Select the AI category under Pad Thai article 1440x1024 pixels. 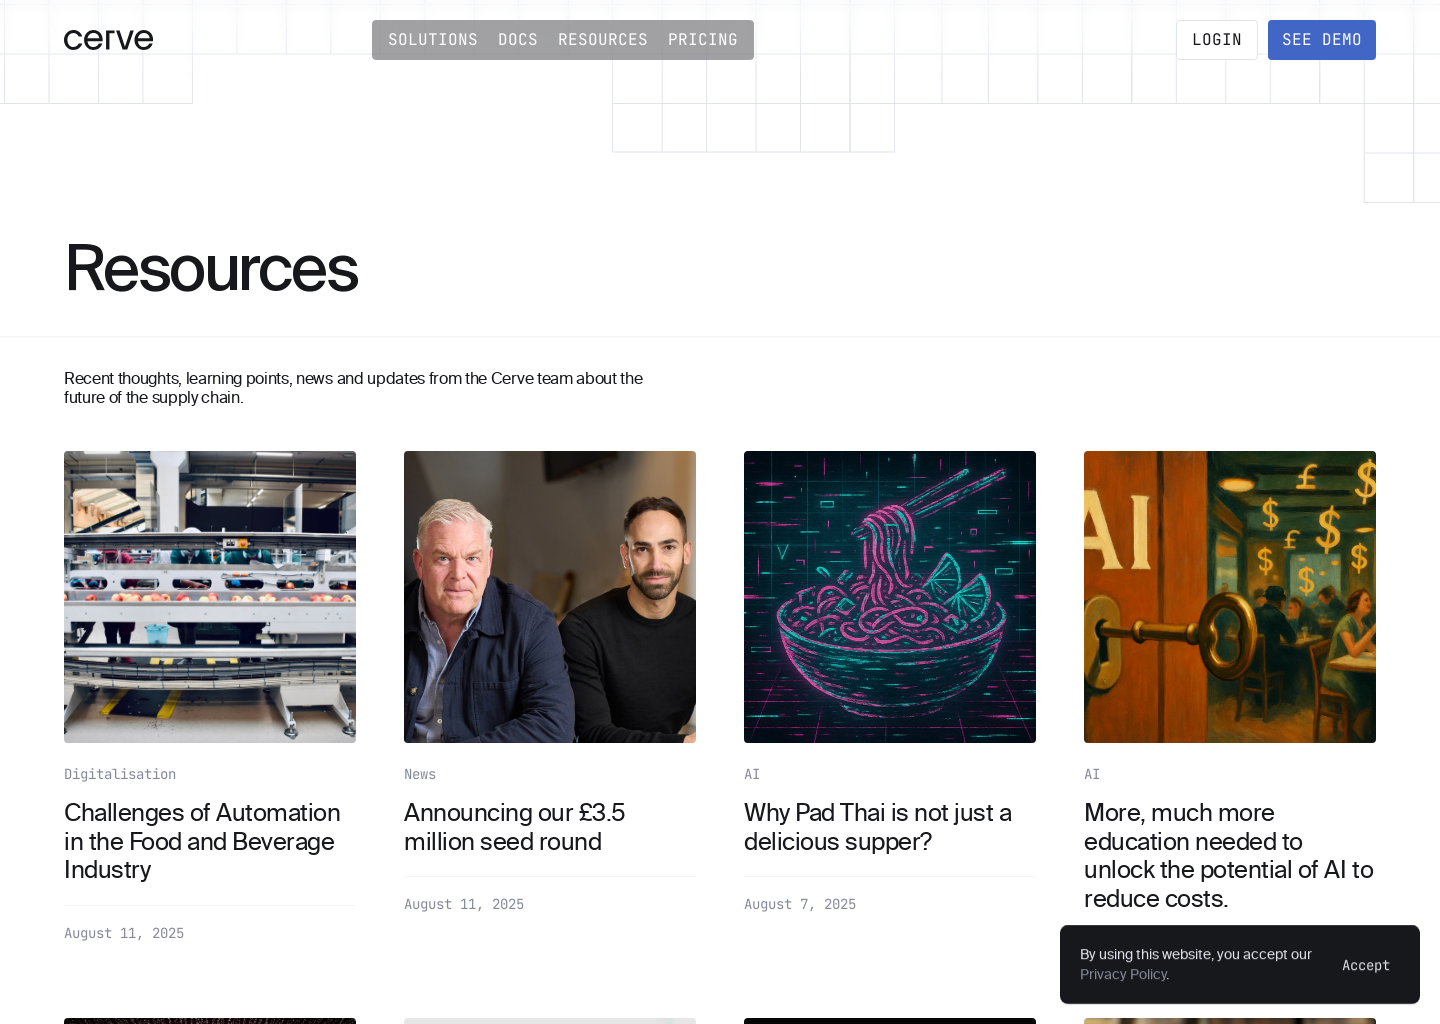point(751,774)
